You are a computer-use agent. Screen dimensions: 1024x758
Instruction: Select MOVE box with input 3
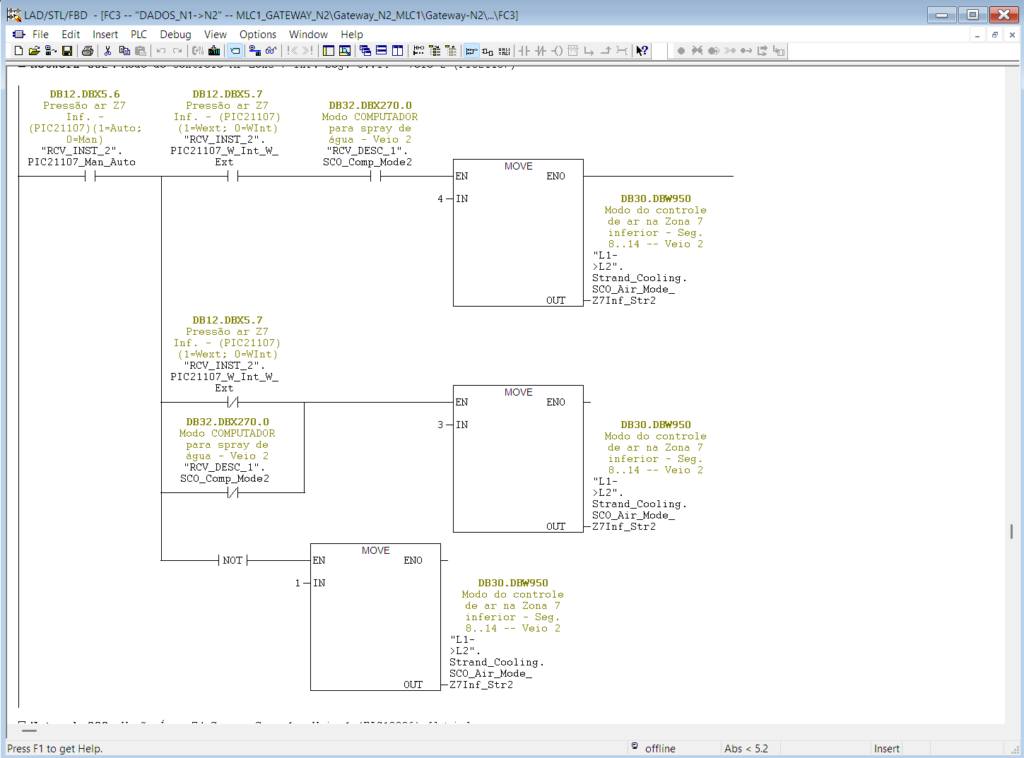tap(518, 458)
